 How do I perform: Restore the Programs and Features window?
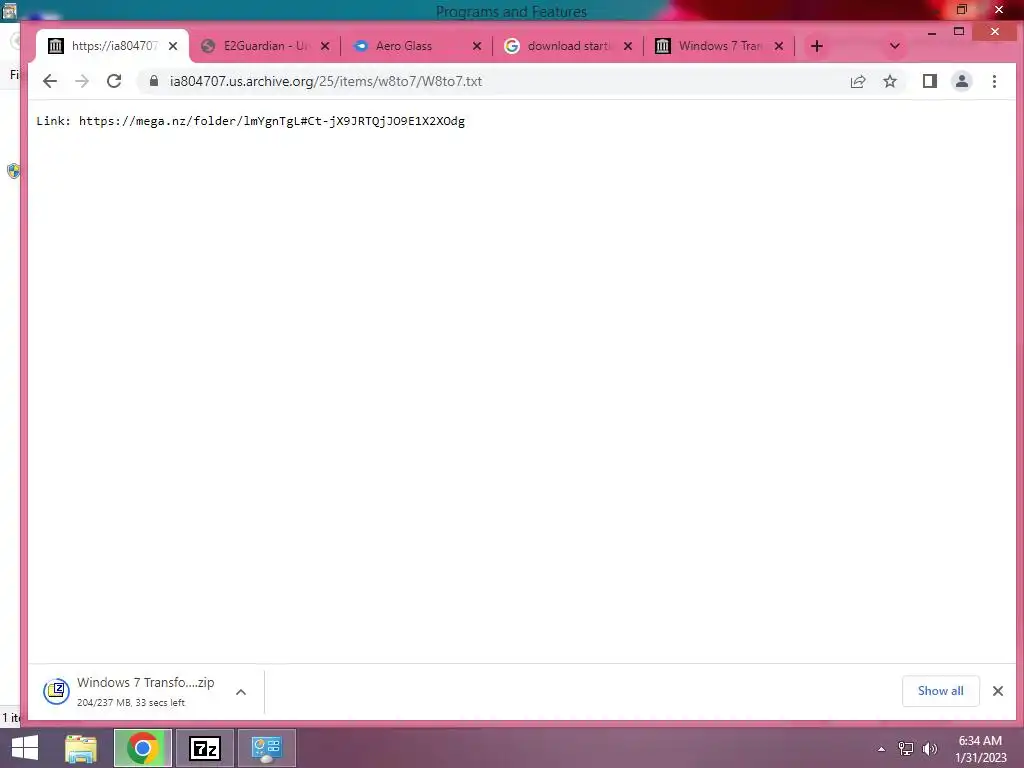[x=961, y=9]
